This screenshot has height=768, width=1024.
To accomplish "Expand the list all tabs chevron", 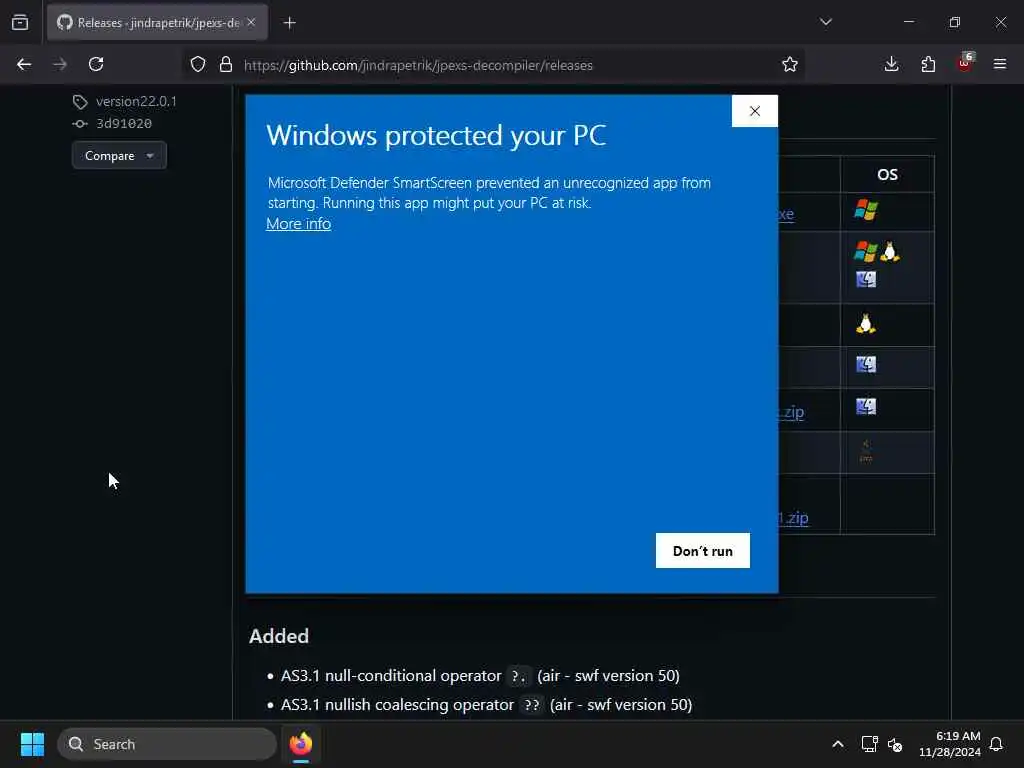I will [x=825, y=22].
